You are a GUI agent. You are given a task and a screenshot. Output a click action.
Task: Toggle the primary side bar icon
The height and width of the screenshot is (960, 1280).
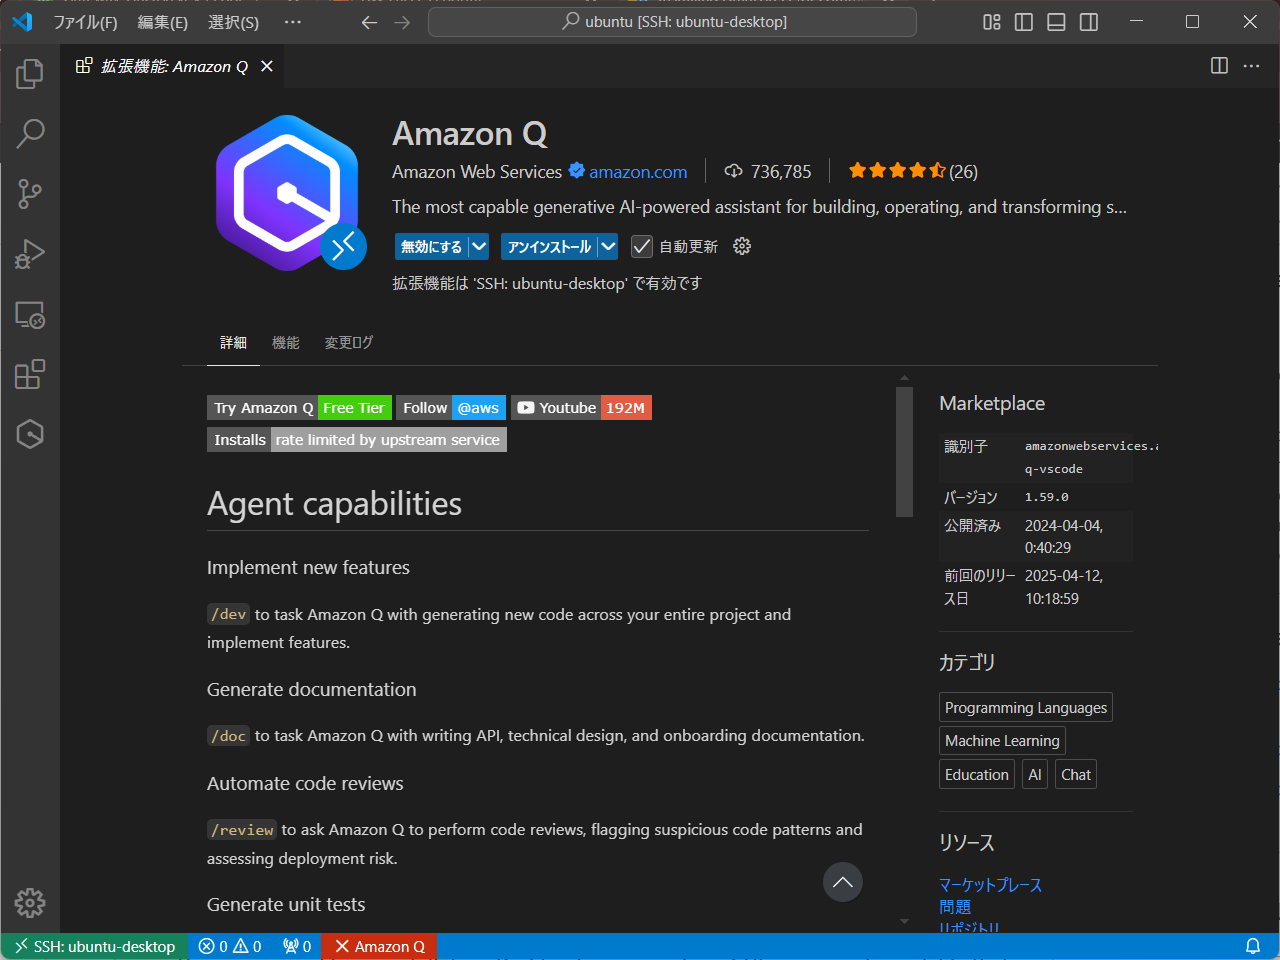(1024, 22)
